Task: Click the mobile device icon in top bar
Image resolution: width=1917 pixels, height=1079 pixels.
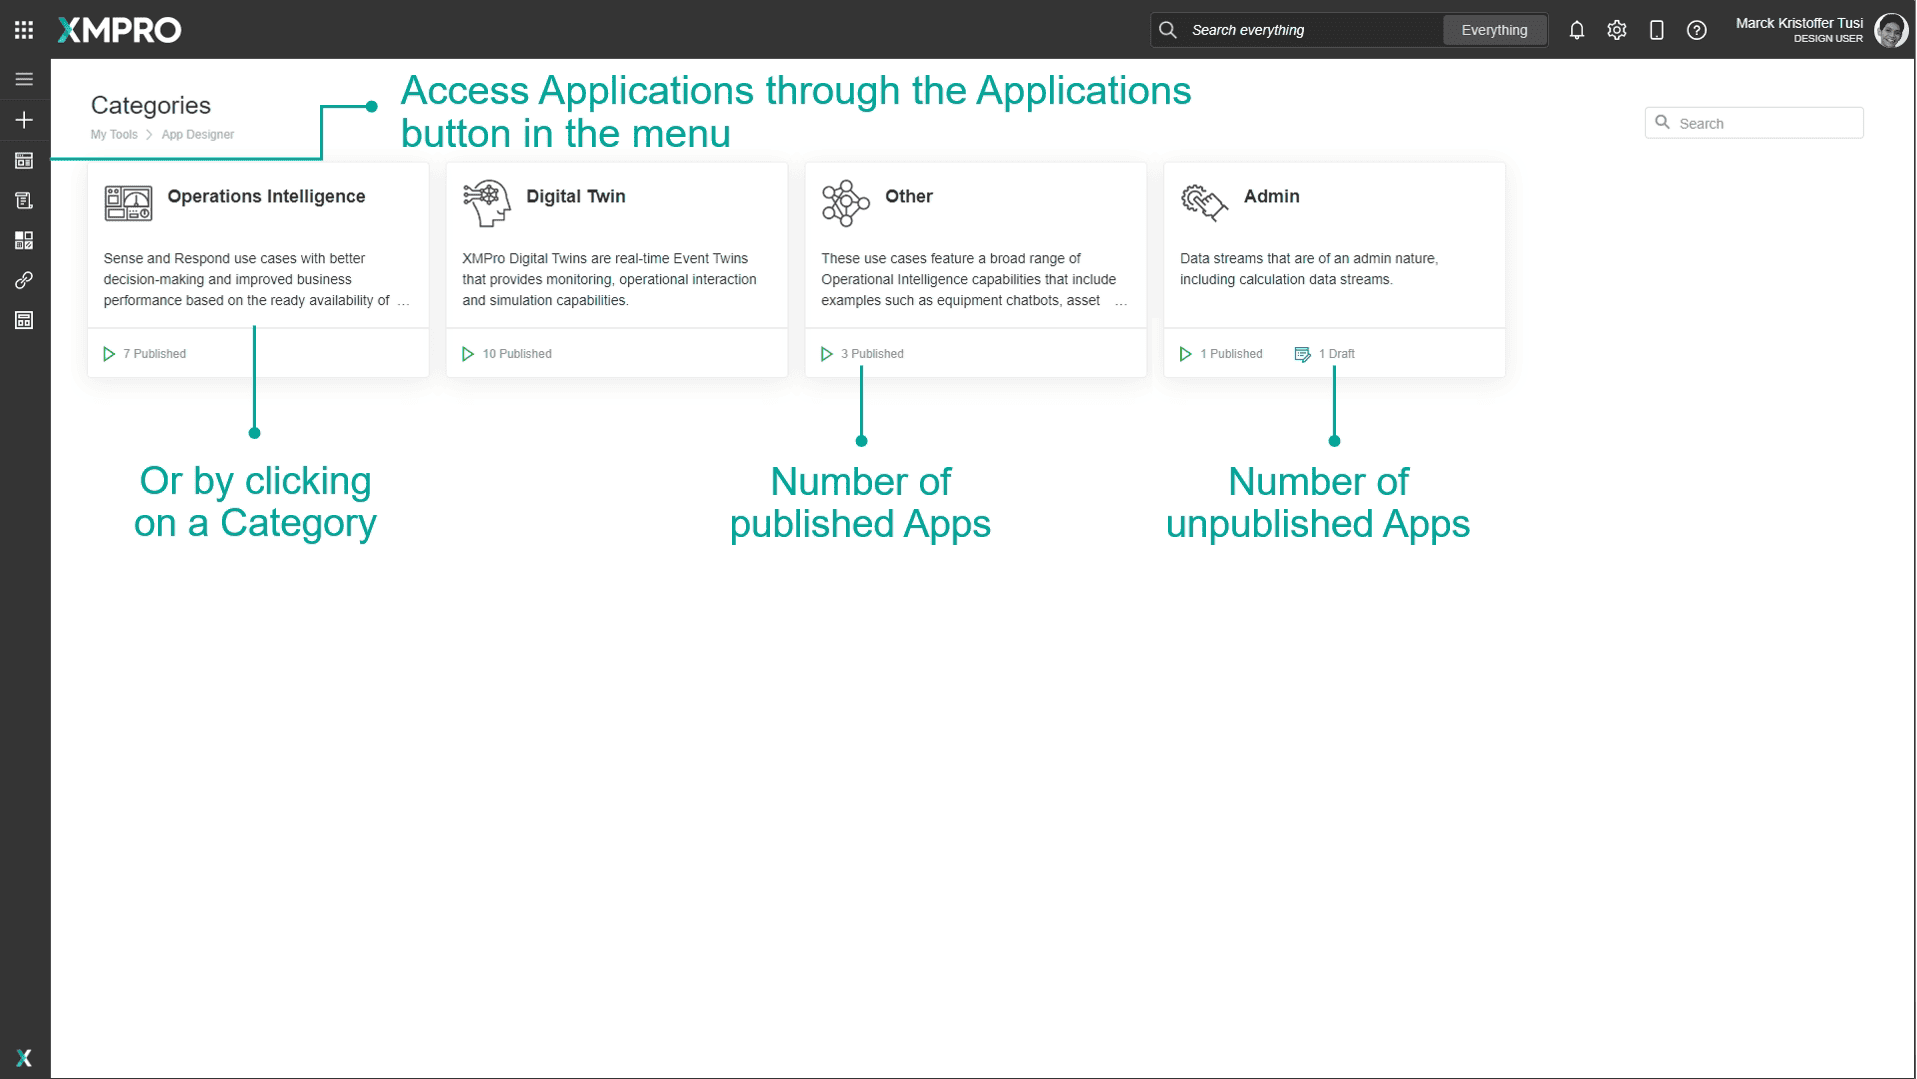Action: pyautogui.click(x=1657, y=30)
